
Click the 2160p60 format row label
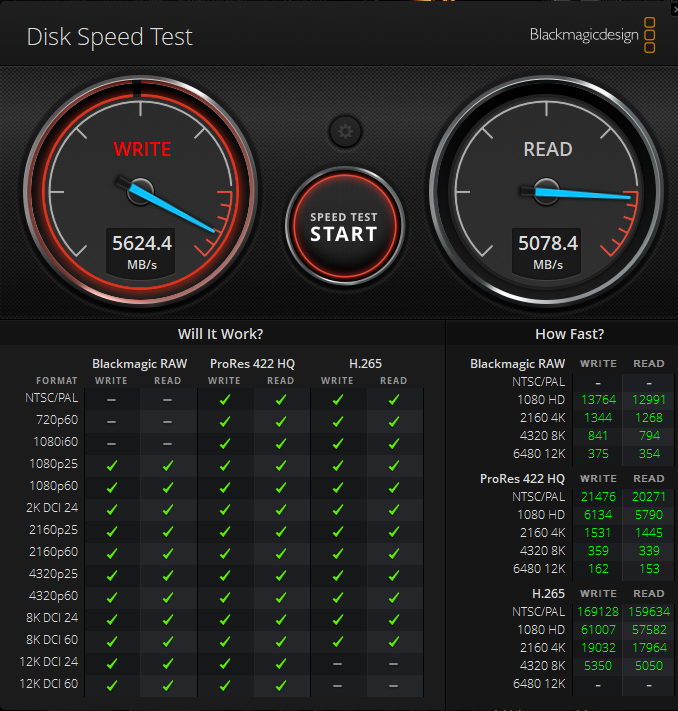coord(54,552)
